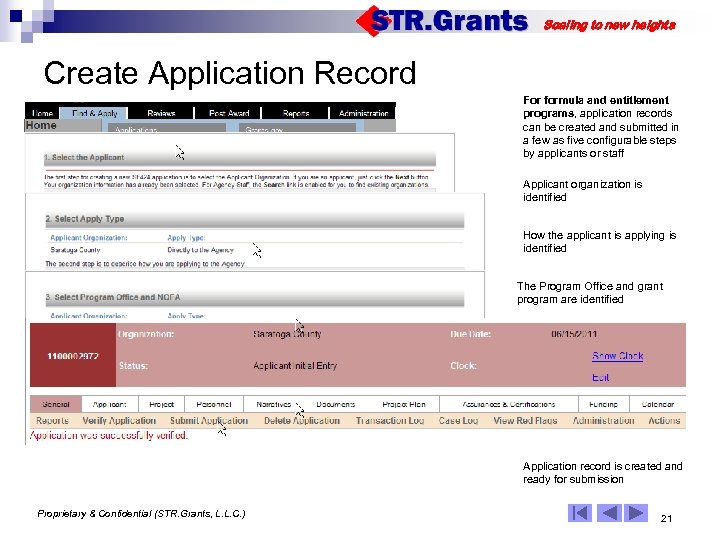Go to next slide arrow button
This screenshot has height=540, width=720.
(636, 513)
